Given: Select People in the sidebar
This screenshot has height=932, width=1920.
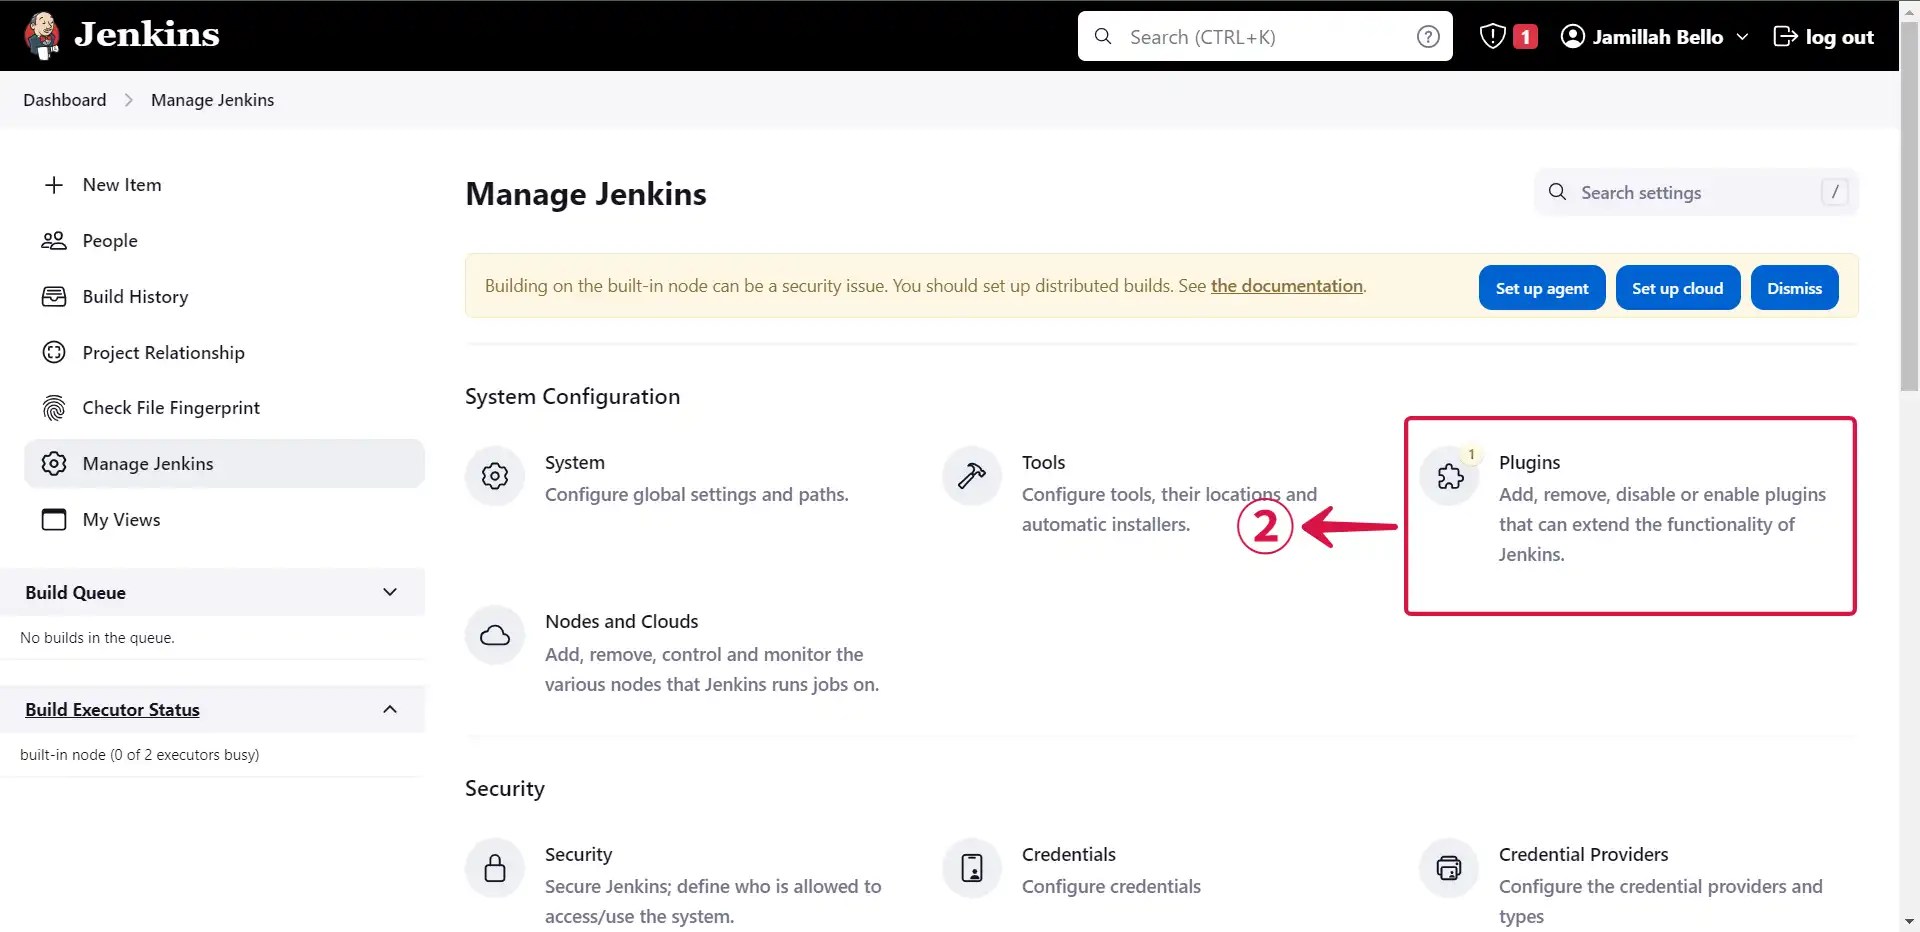Looking at the screenshot, I should pyautogui.click(x=109, y=240).
